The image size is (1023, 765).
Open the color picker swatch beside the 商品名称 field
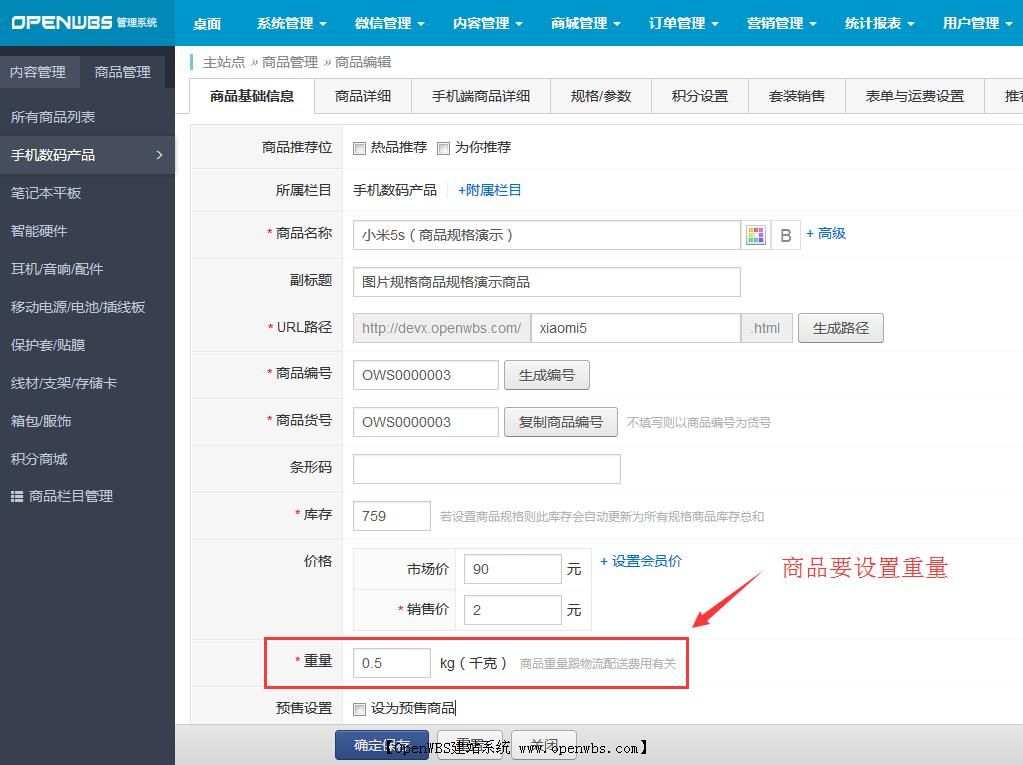[756, 234]
